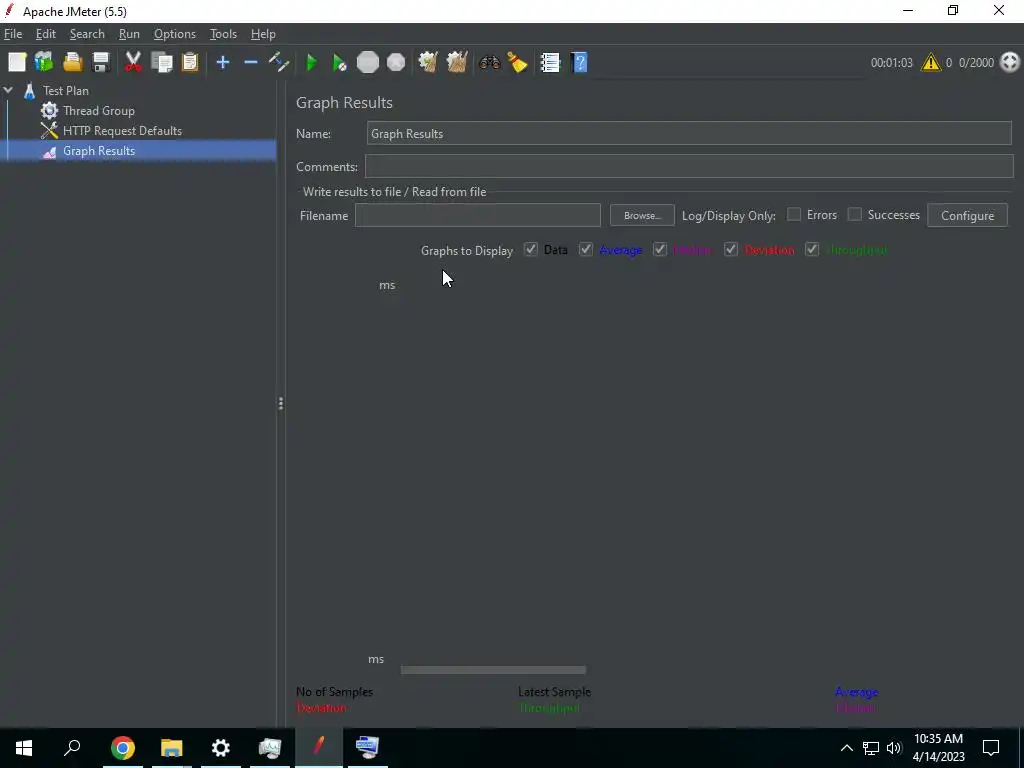
Task: Toggle the Errors only checkbox
Action: click(793, 214)
